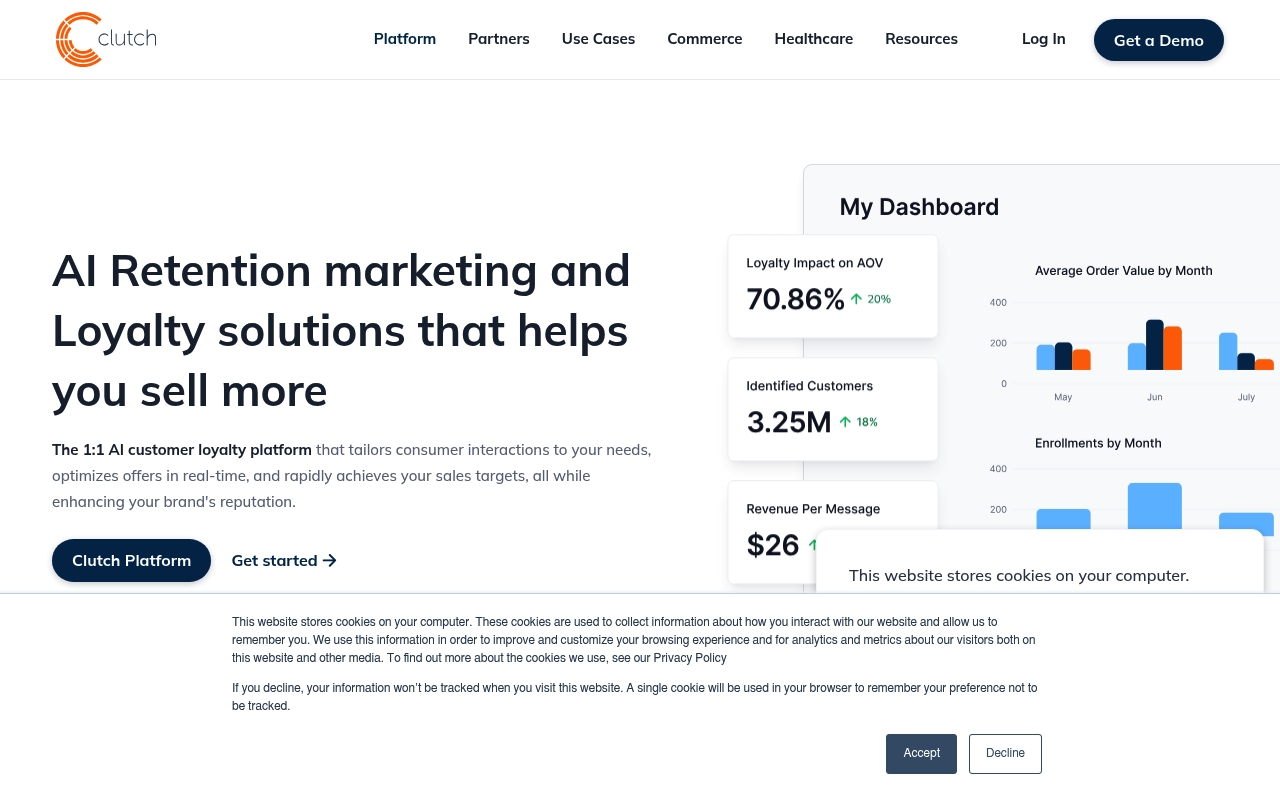The width and height of the screenshot is (1280, 800).
Task: Expand the Commerce navigation item
Action: click(x=705, y=39)
